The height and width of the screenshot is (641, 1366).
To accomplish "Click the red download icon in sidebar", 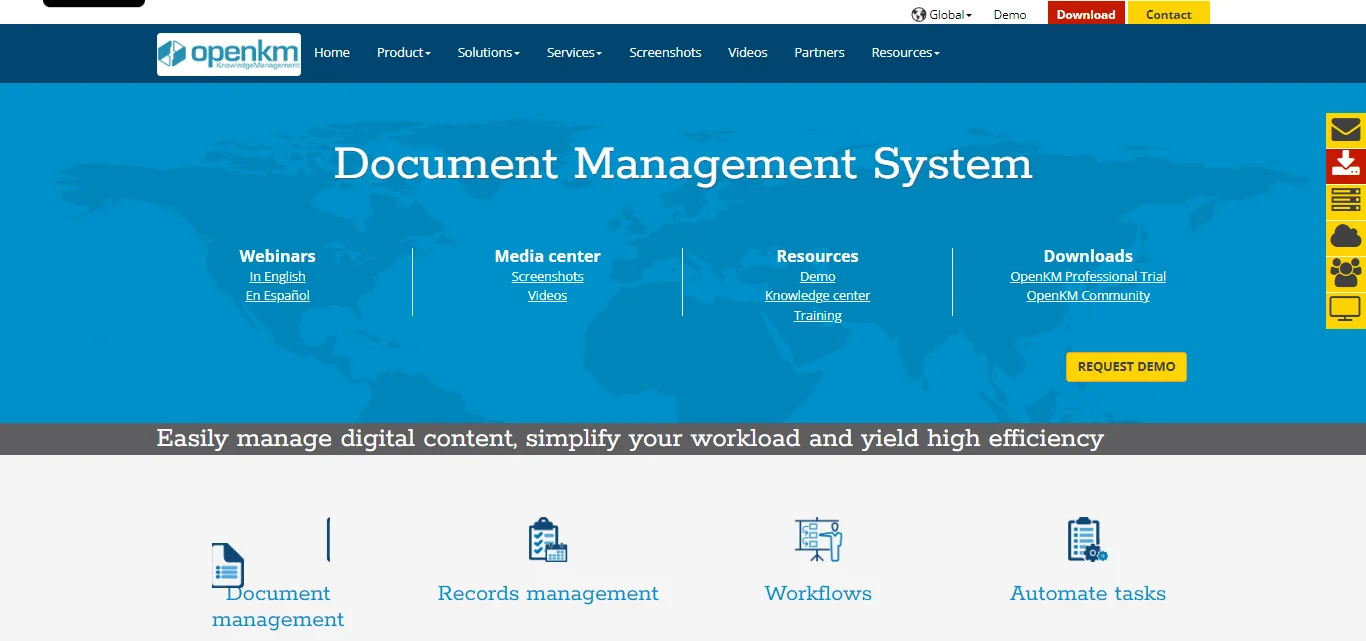I will (1346, 166).
